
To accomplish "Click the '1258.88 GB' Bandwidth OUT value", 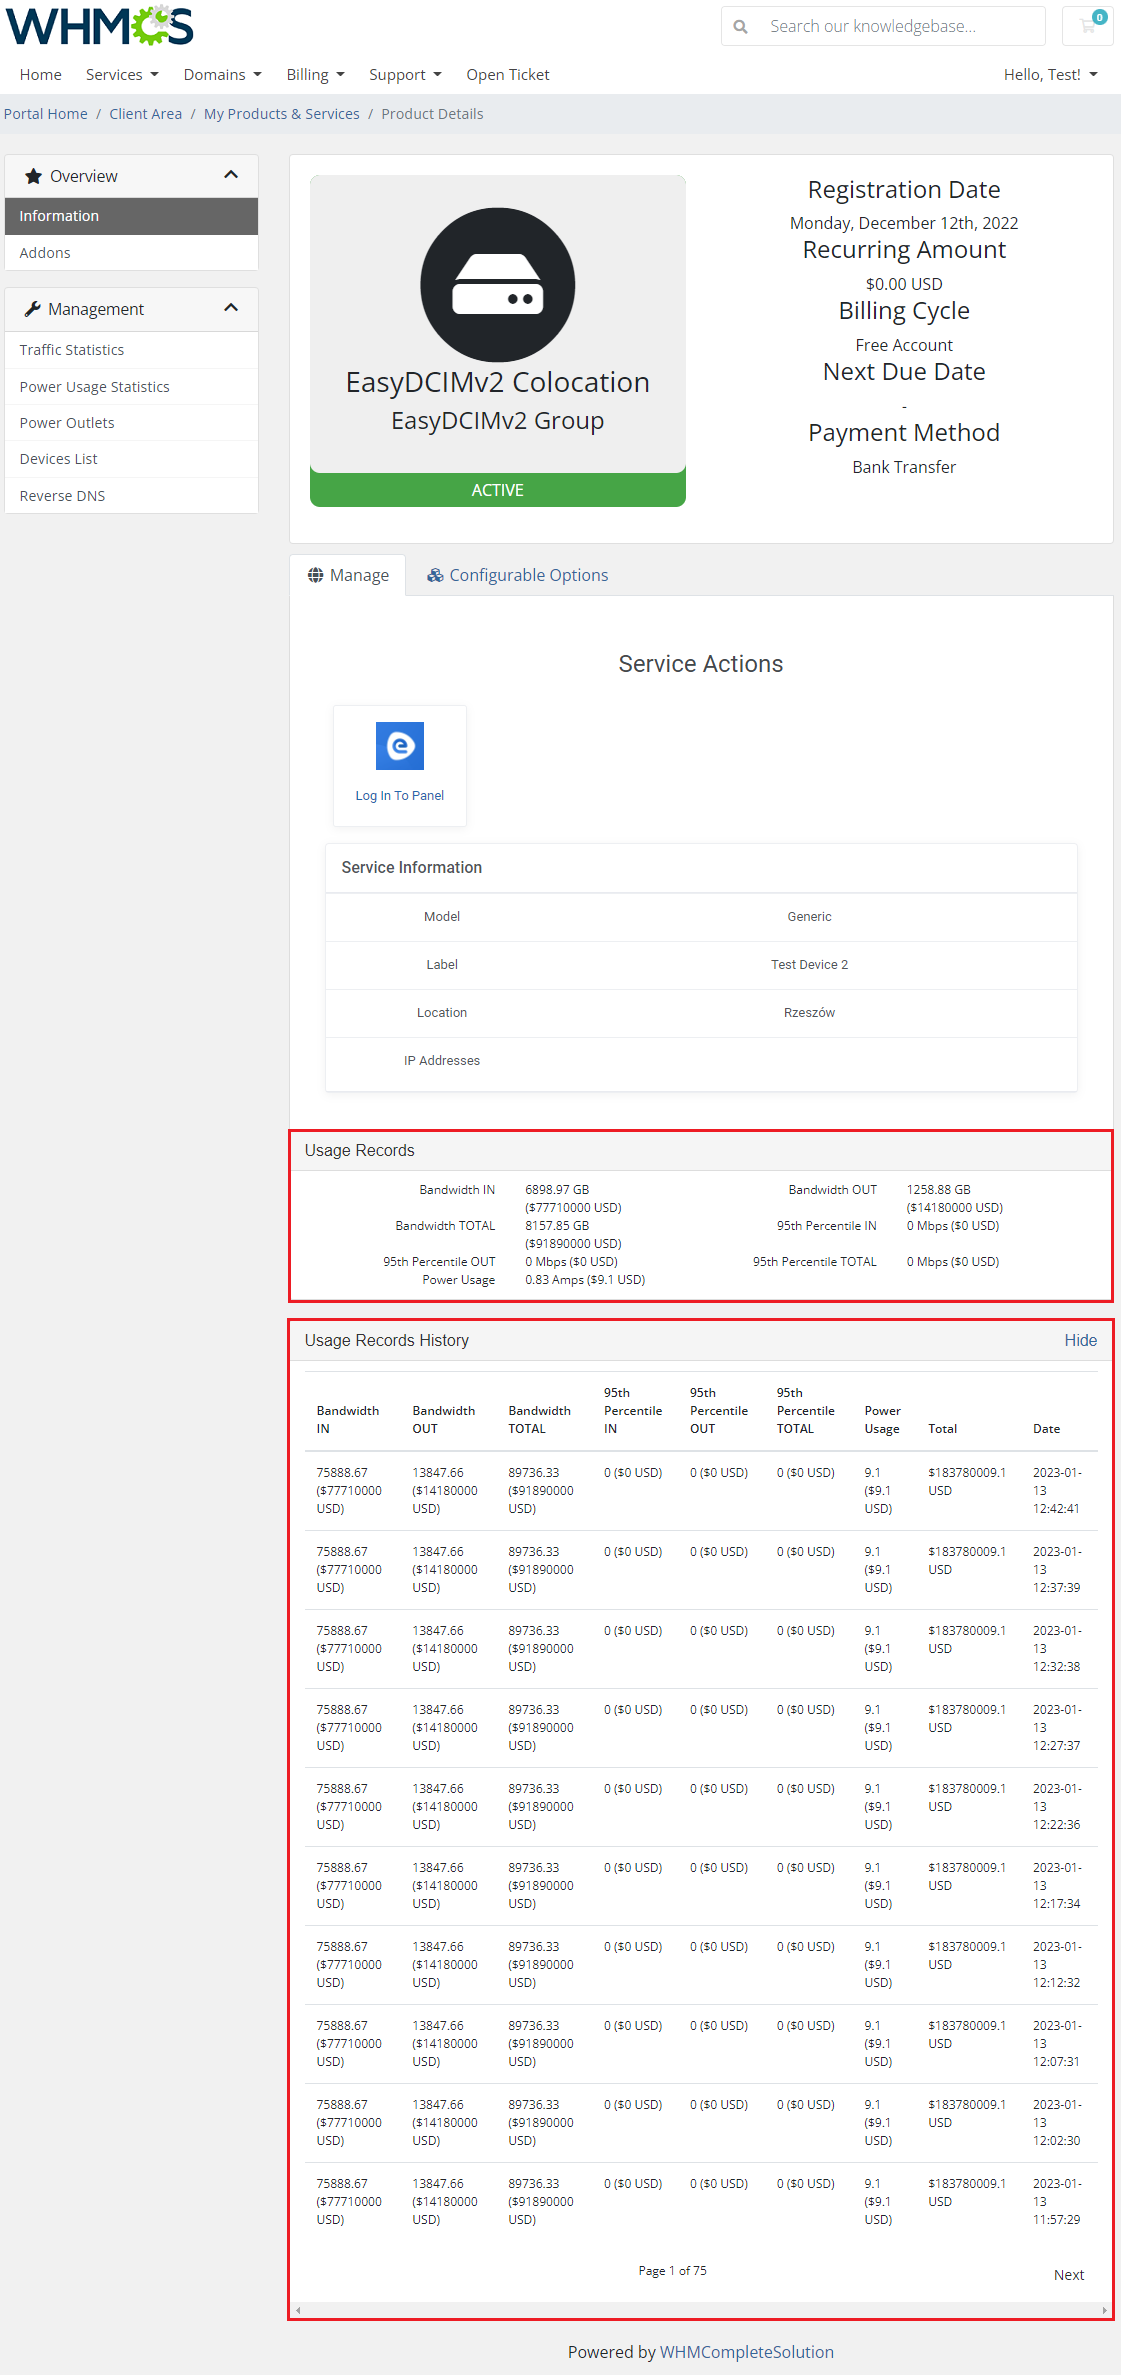I will [939, 1190].
